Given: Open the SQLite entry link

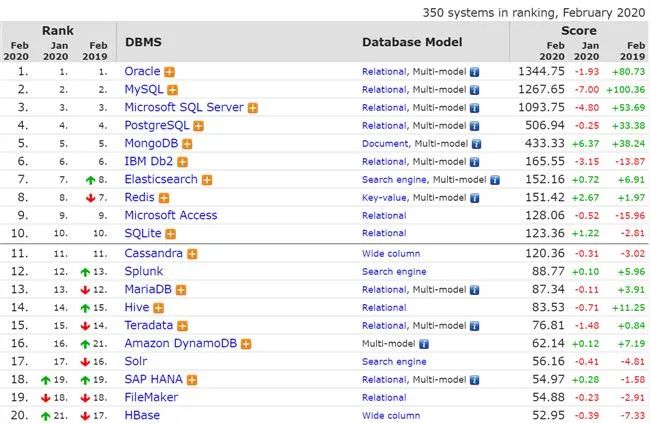Looking at the screenshot, I should (x=144, y=233).
